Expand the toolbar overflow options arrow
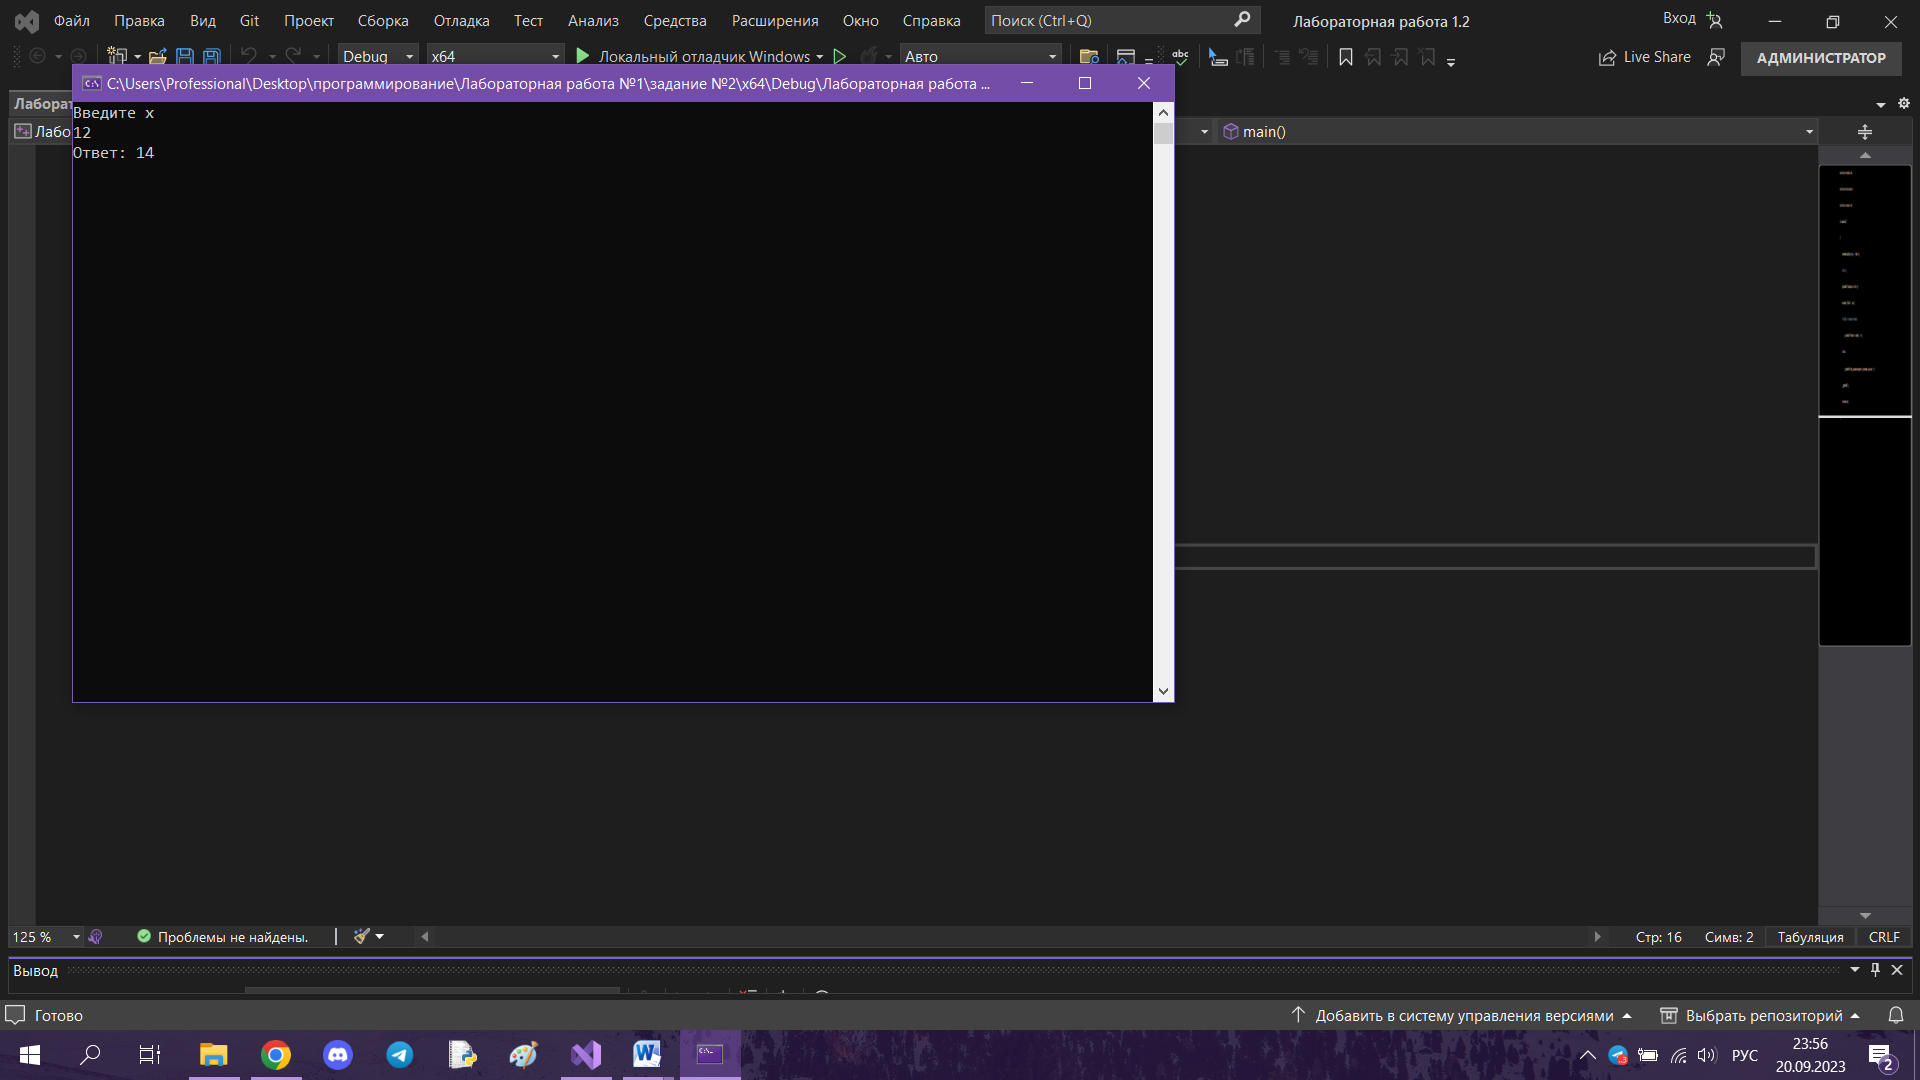 [1451, 61]
